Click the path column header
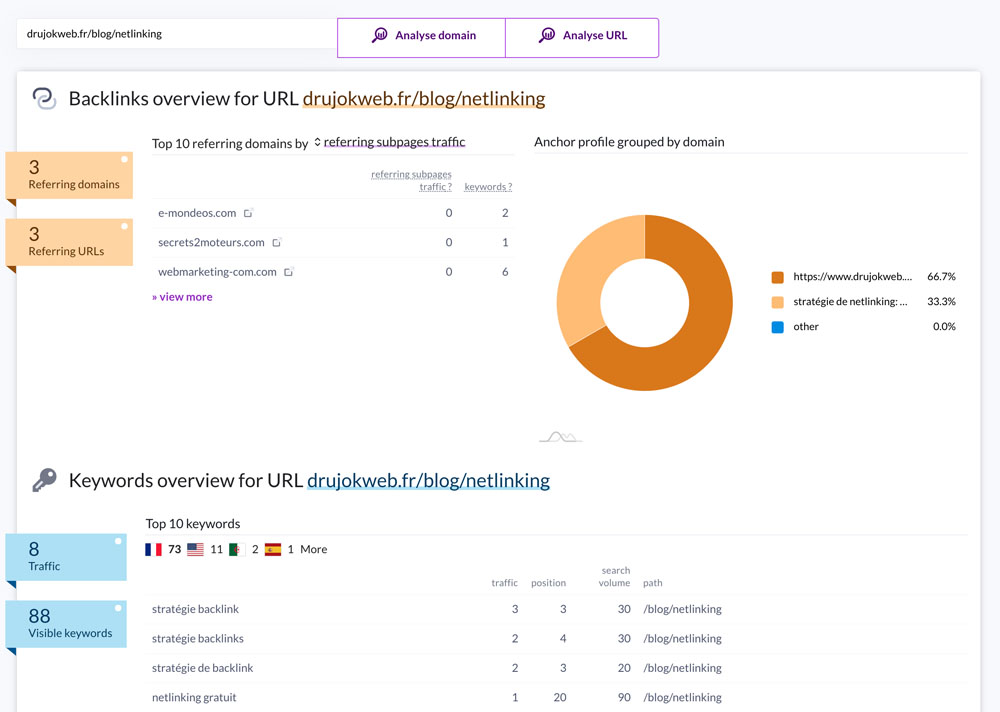The height and width of the screenshot is (712, 1000). (x=652, y=582)
